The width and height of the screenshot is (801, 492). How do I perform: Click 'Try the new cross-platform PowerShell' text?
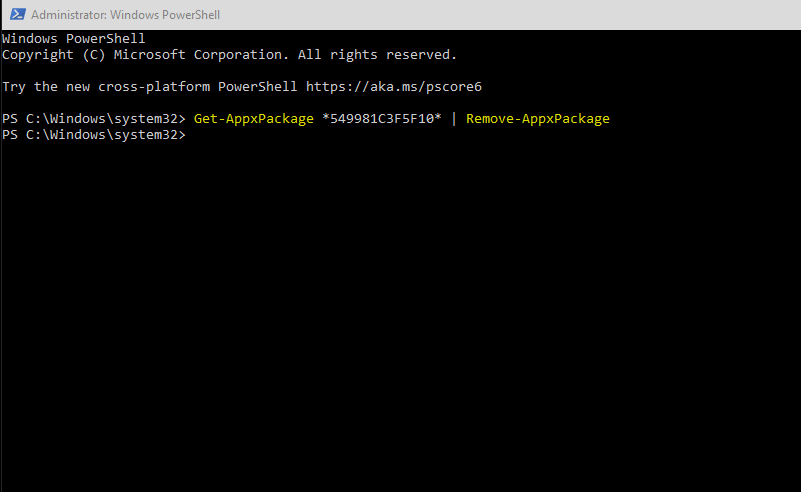pyautogui.click(x=150, y=87)
